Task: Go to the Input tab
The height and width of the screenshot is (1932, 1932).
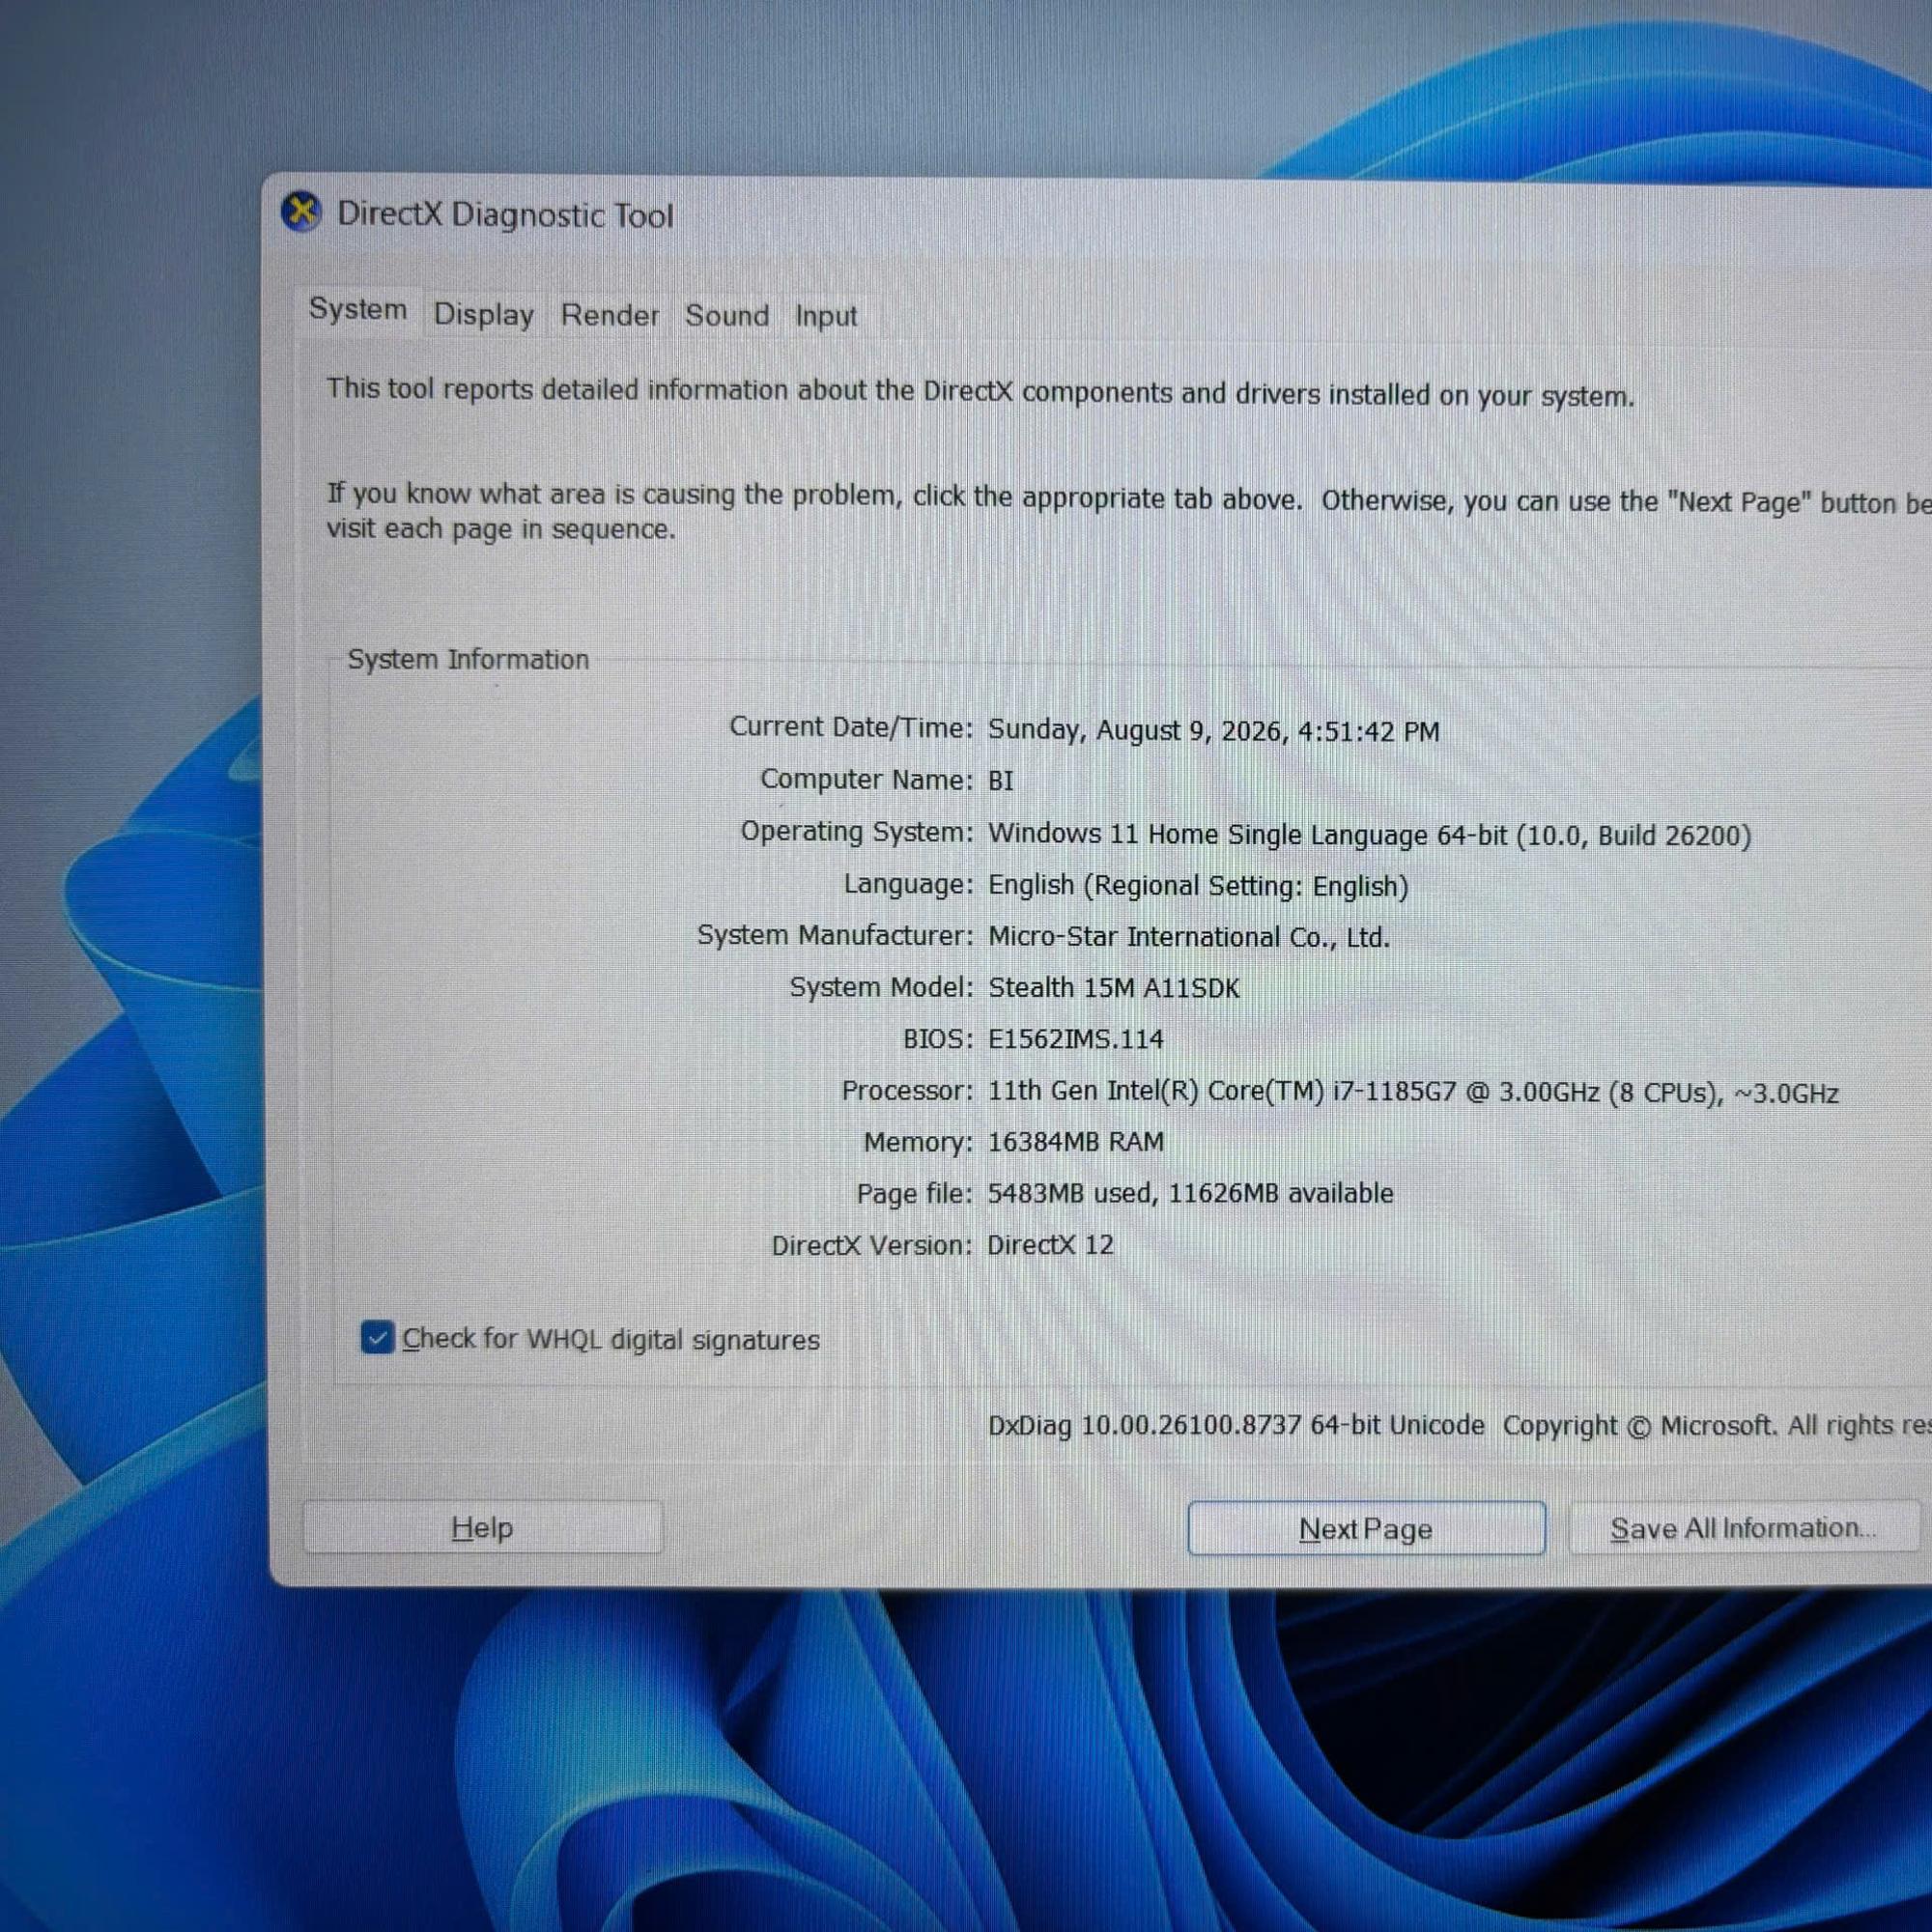Action: 826,316
